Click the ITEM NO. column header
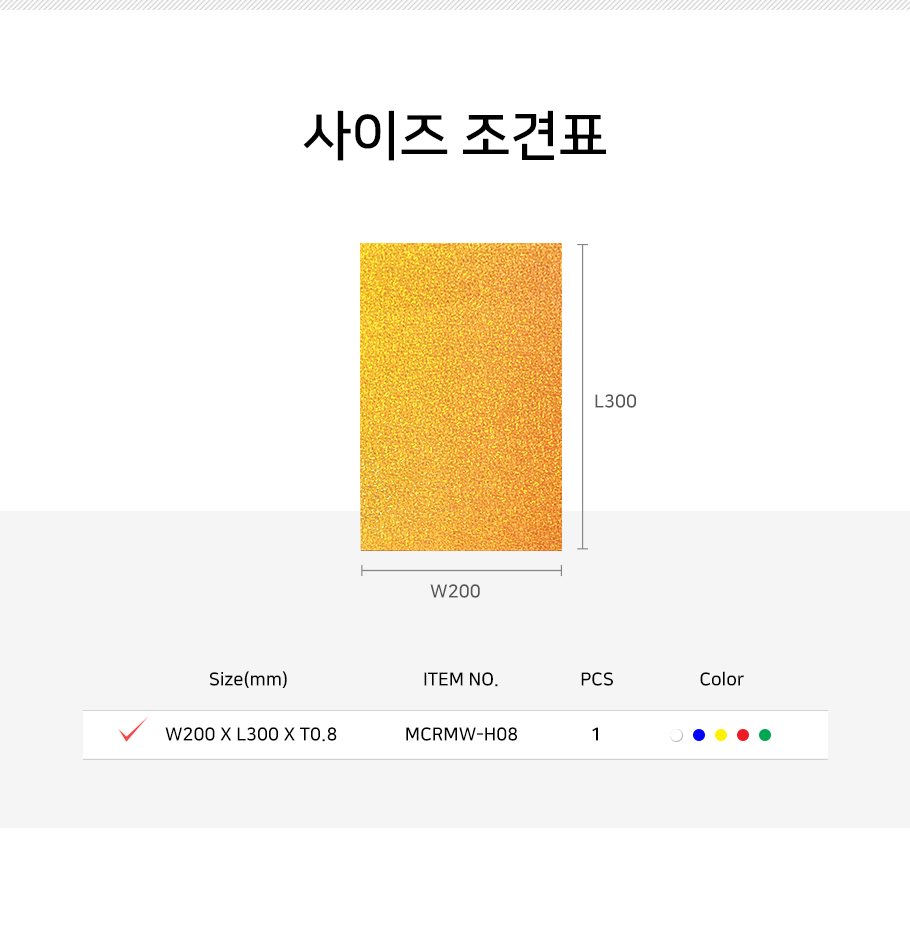910x928 pixels. (x=460, y=679)
